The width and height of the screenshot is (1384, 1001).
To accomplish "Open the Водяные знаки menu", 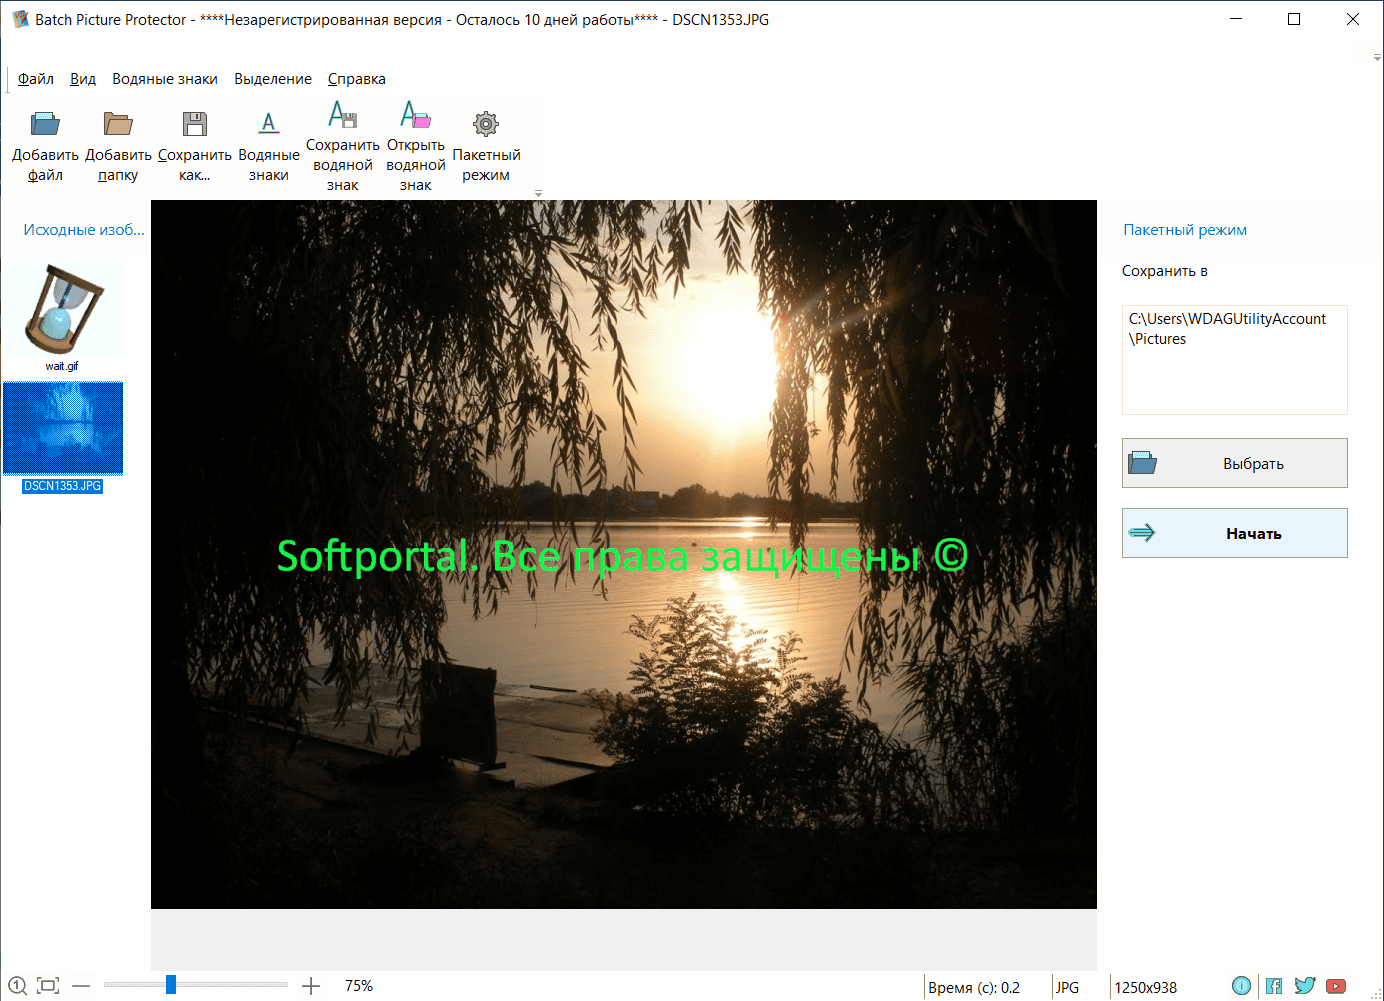I will coord(165,79).
